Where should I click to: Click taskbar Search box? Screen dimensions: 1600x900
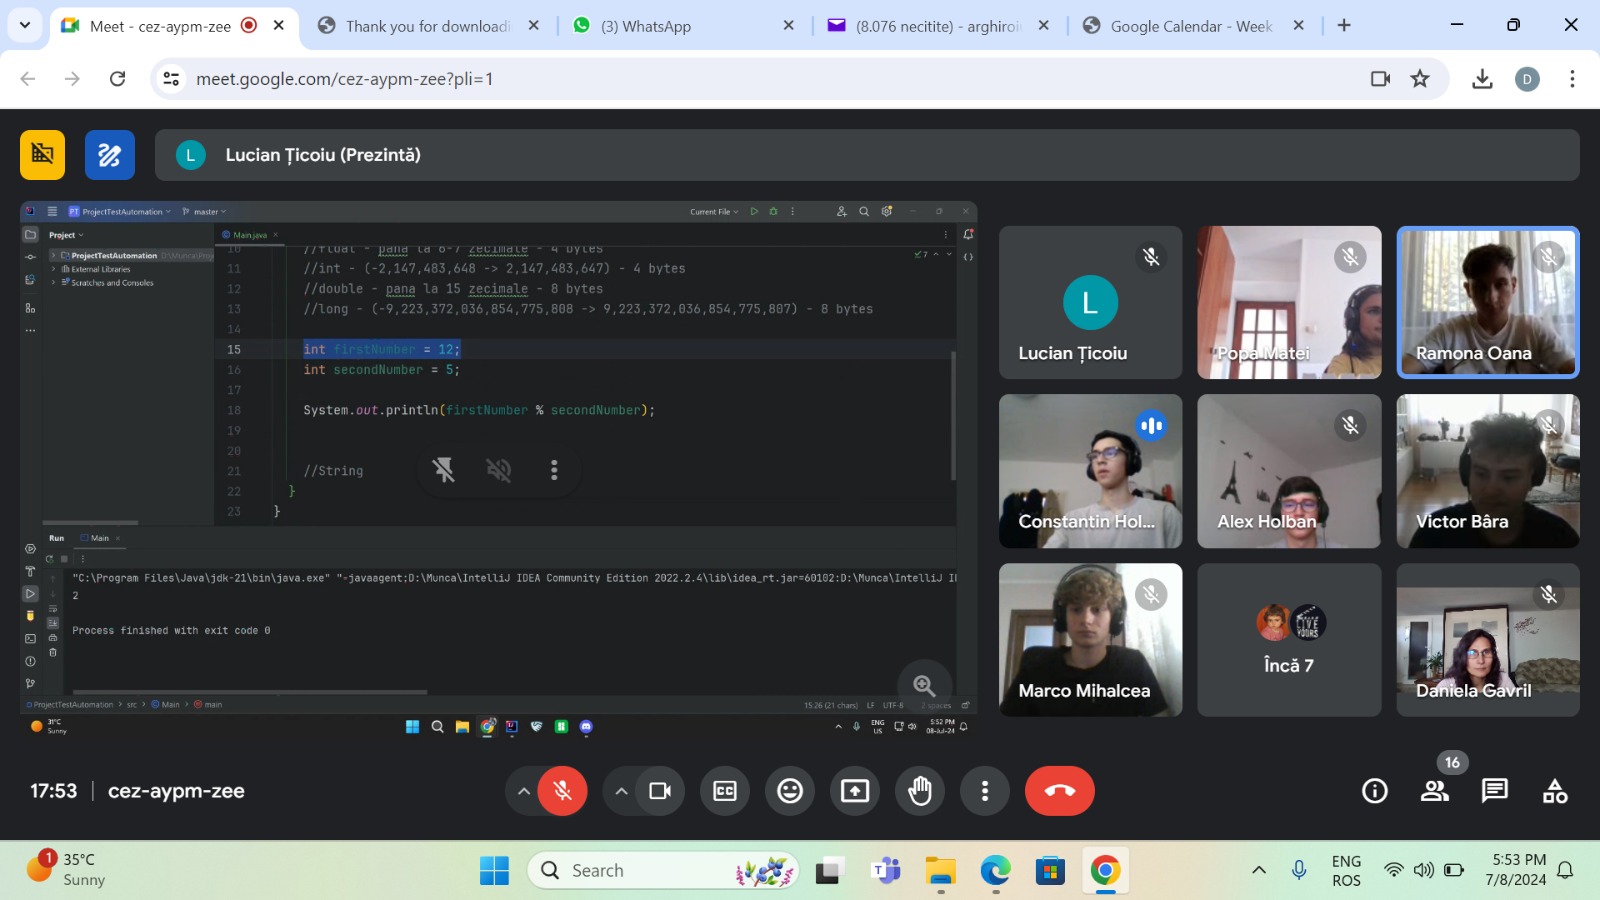pos(664,871)
